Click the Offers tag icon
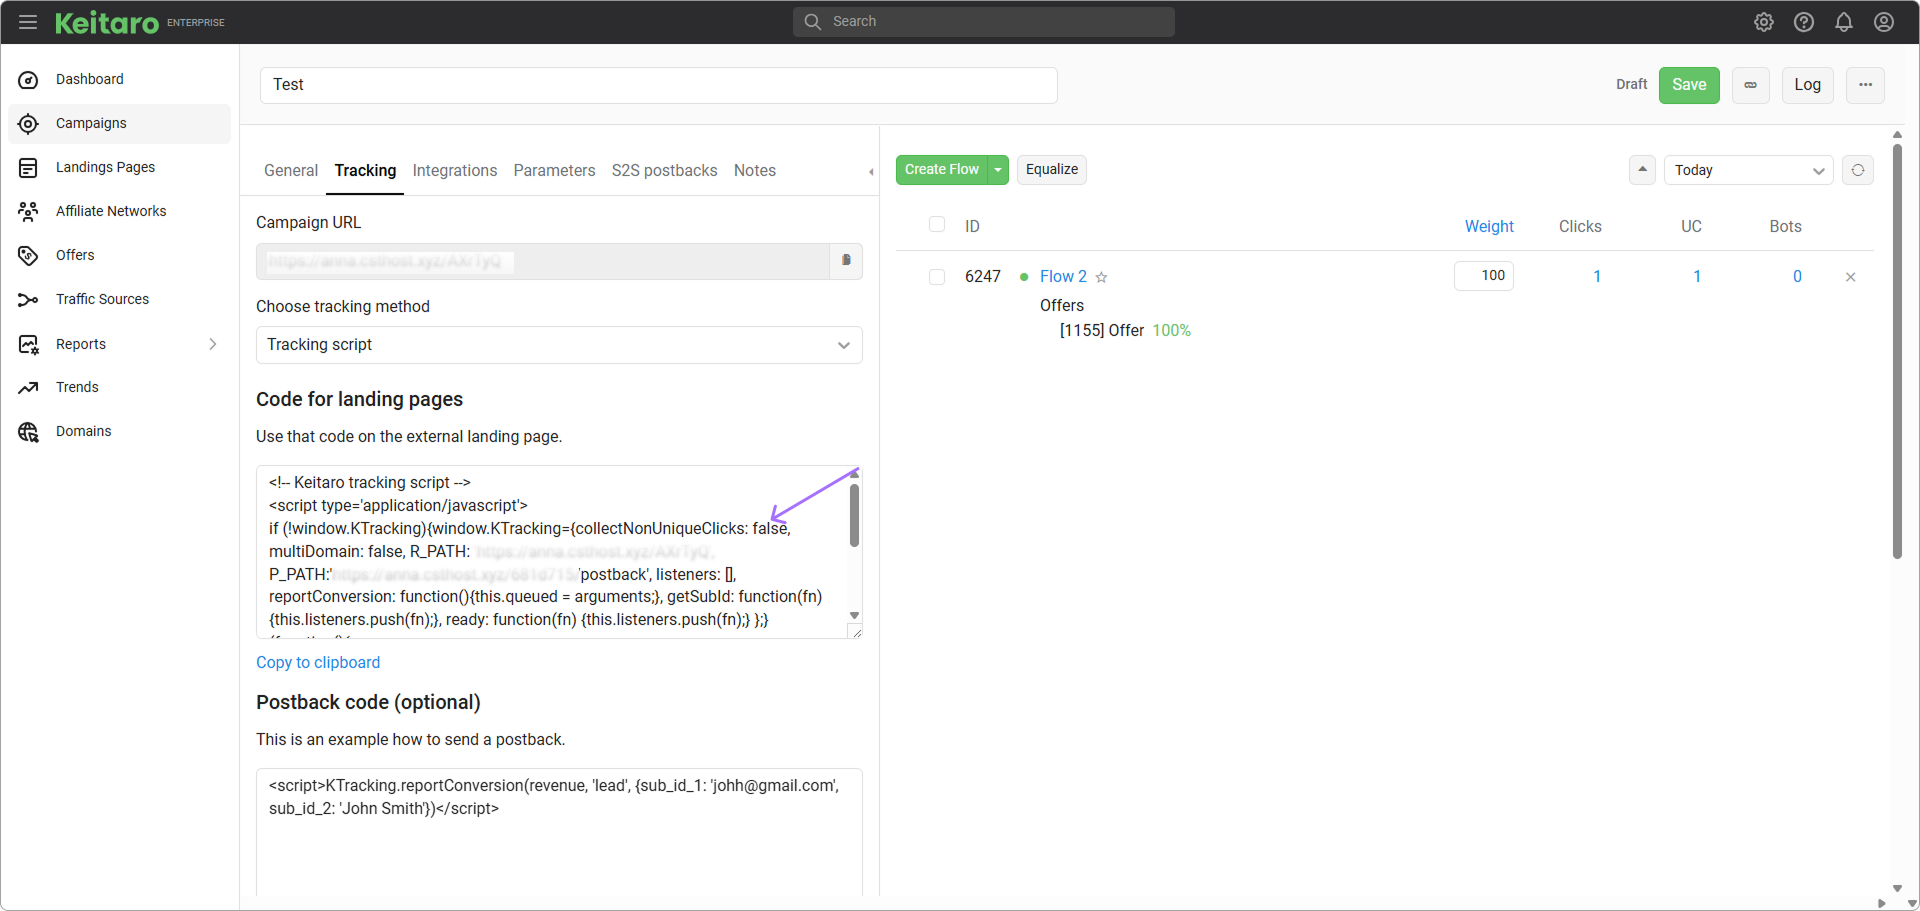The image size is (1920, 911). [x=28, y=256]
